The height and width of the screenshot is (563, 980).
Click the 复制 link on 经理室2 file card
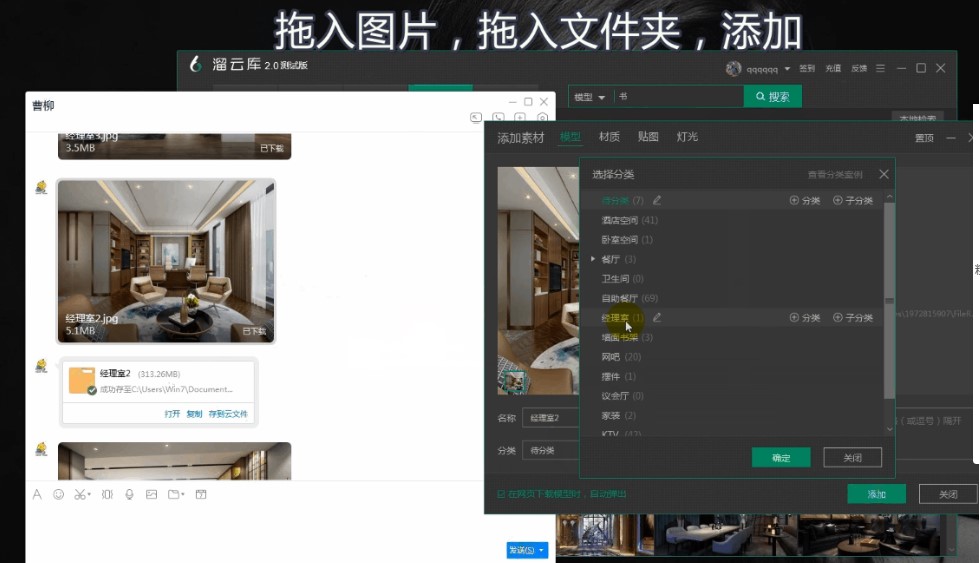(194, 414)
